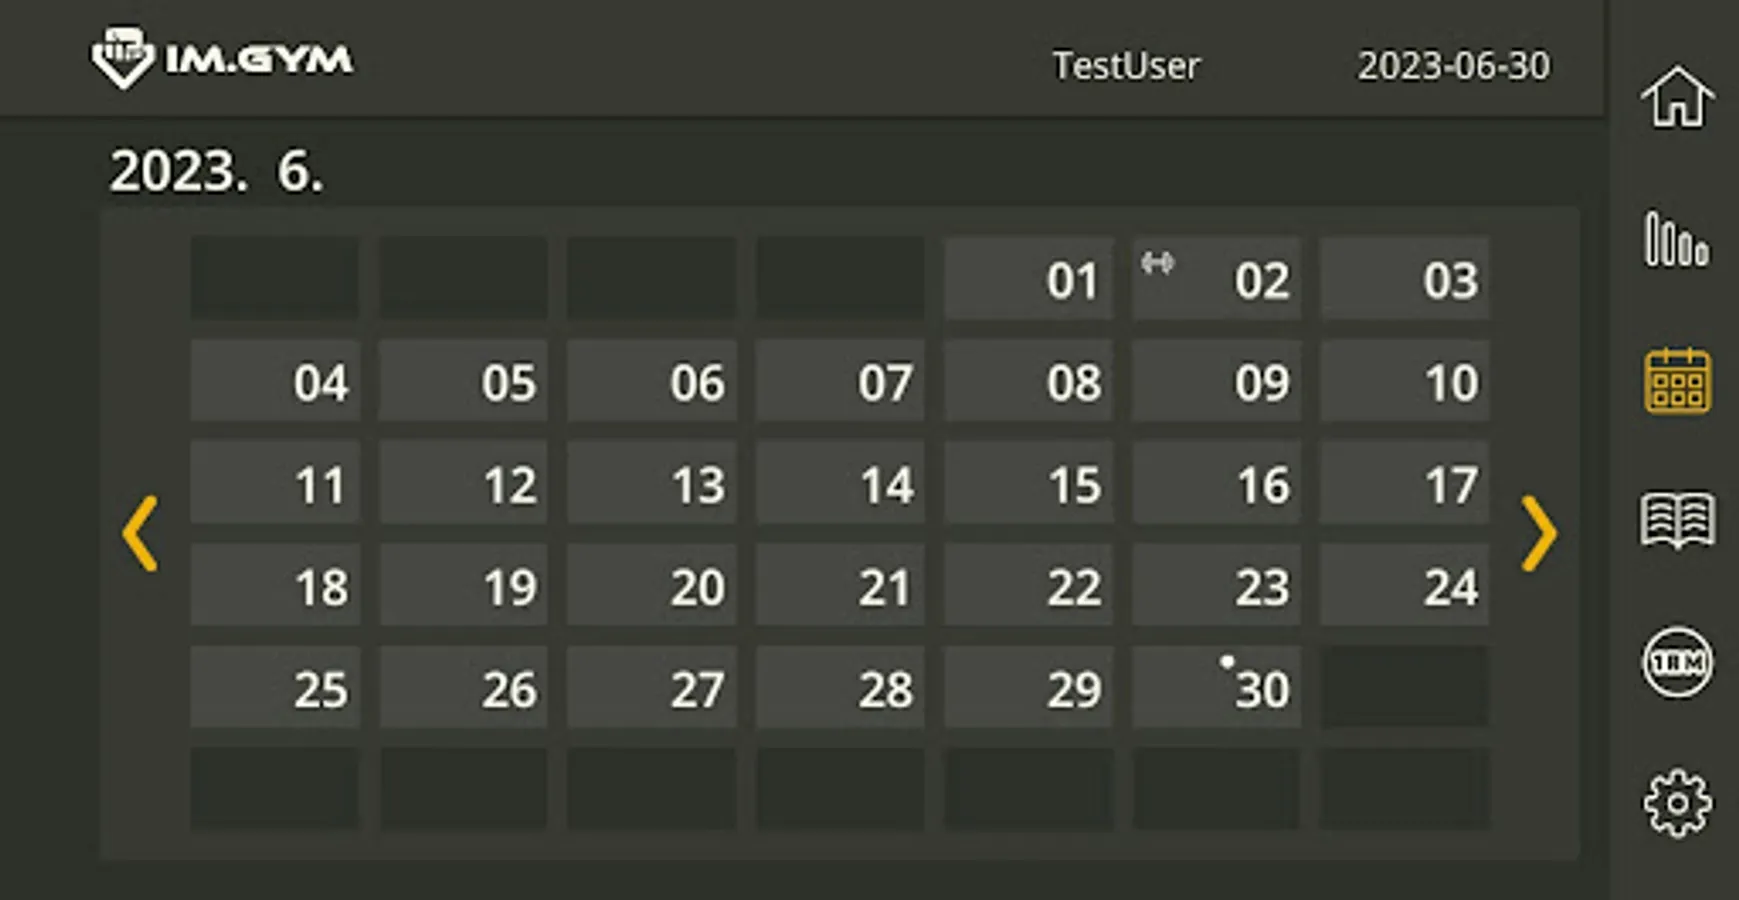Image resolution: width=1739 pixels, height=900 pixels.
Task: Click the IM.GYM logo
Action: 221,58
